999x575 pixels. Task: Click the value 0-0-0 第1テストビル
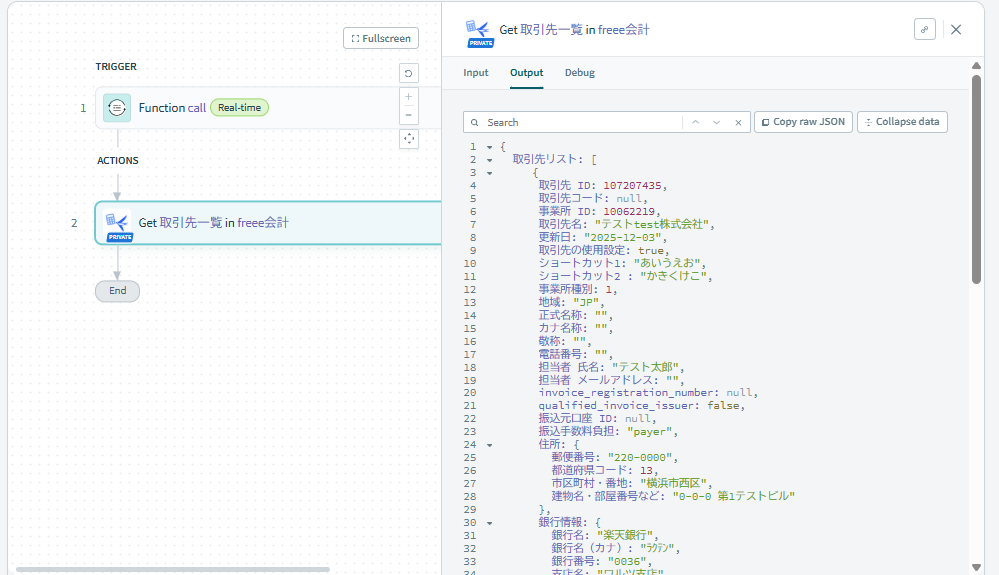coord(734,496)
